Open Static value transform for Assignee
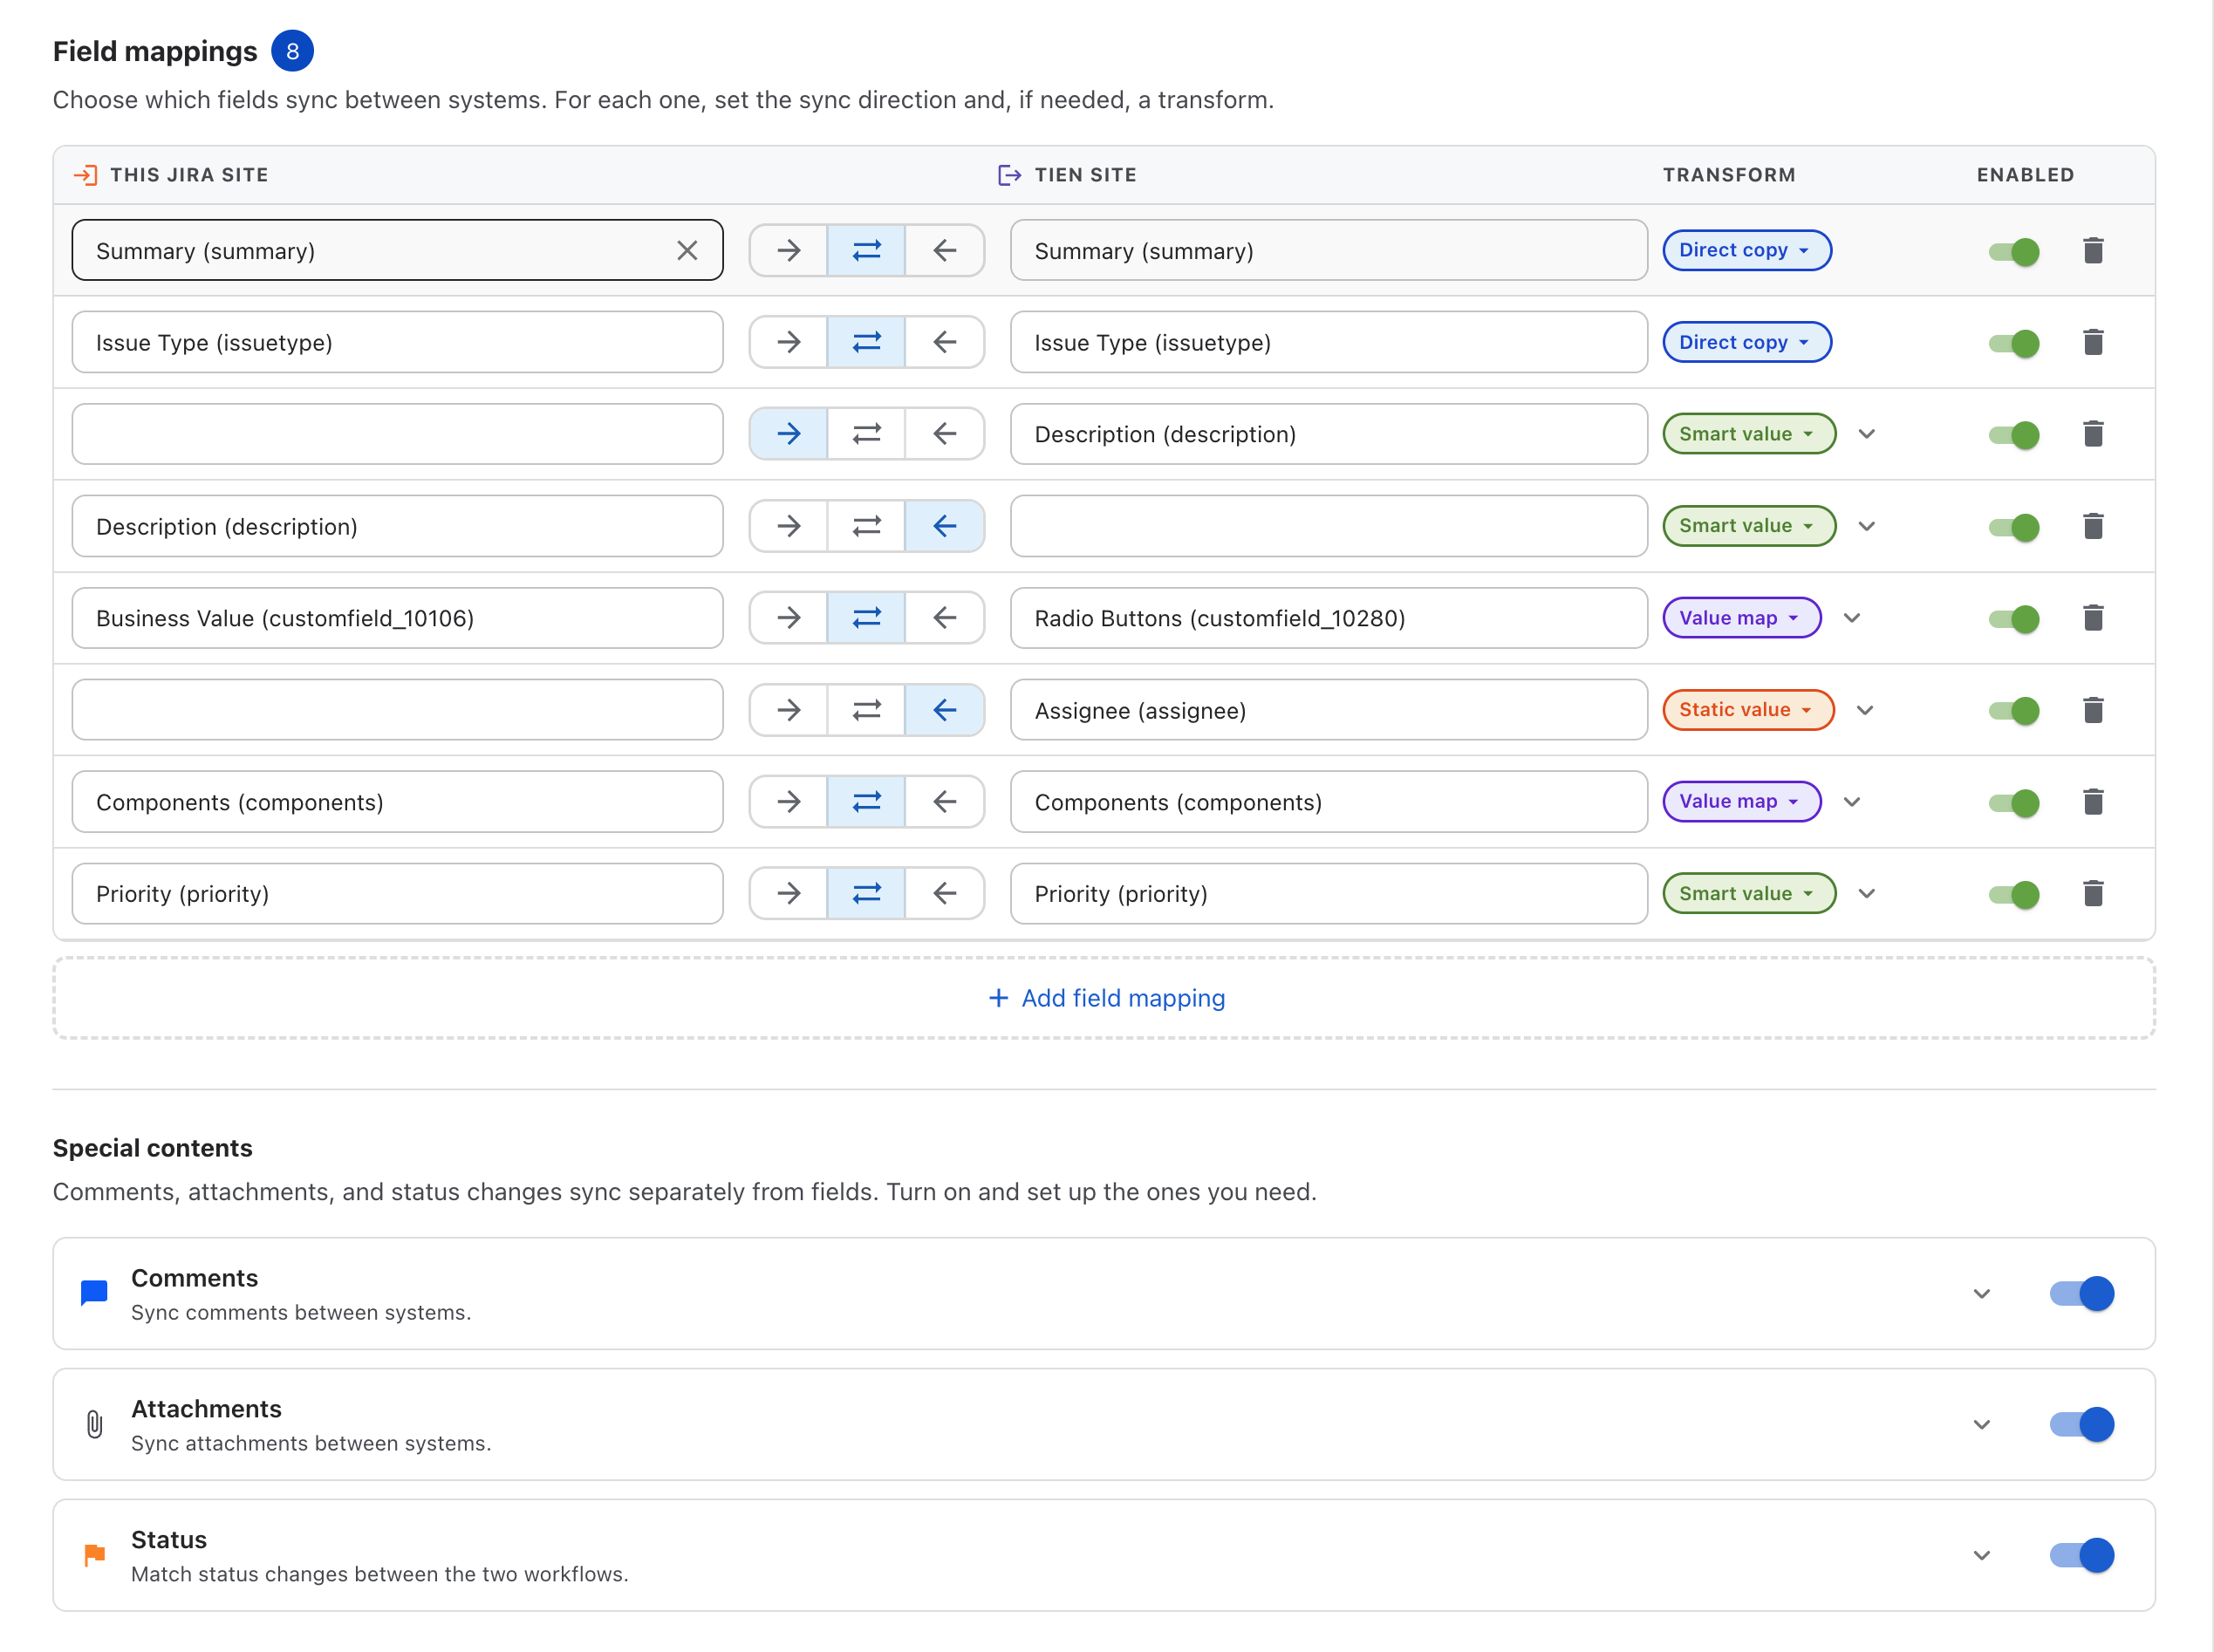 [x=1747, y=710]
